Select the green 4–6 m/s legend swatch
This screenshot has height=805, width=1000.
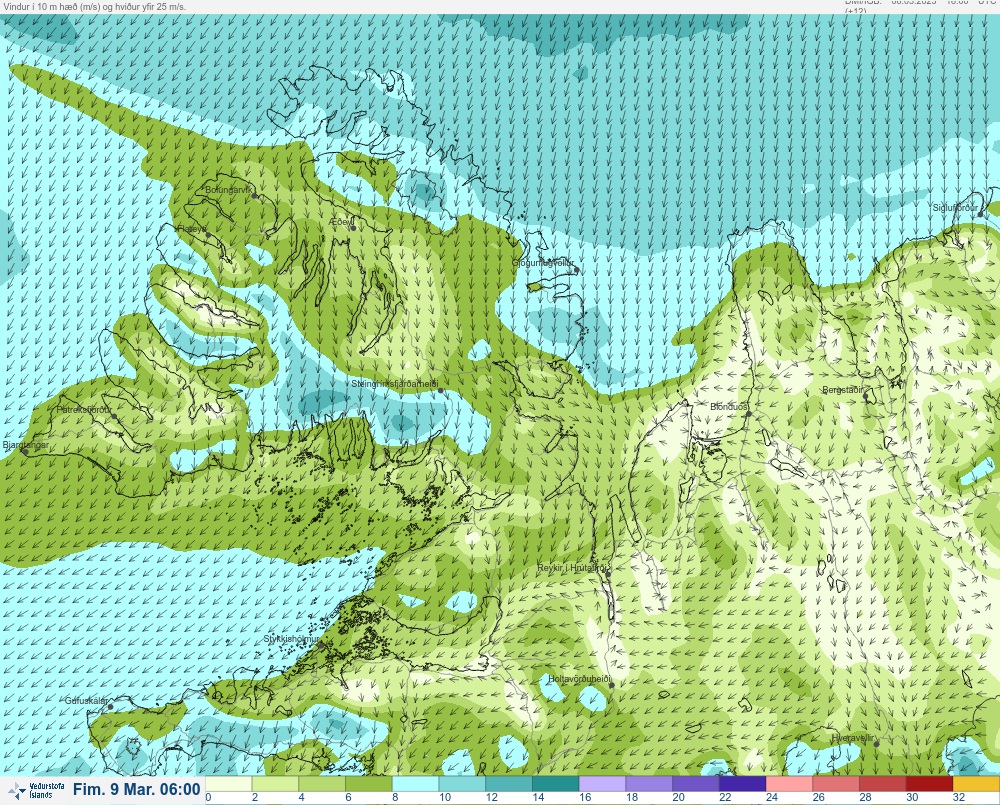pos(322,783)
